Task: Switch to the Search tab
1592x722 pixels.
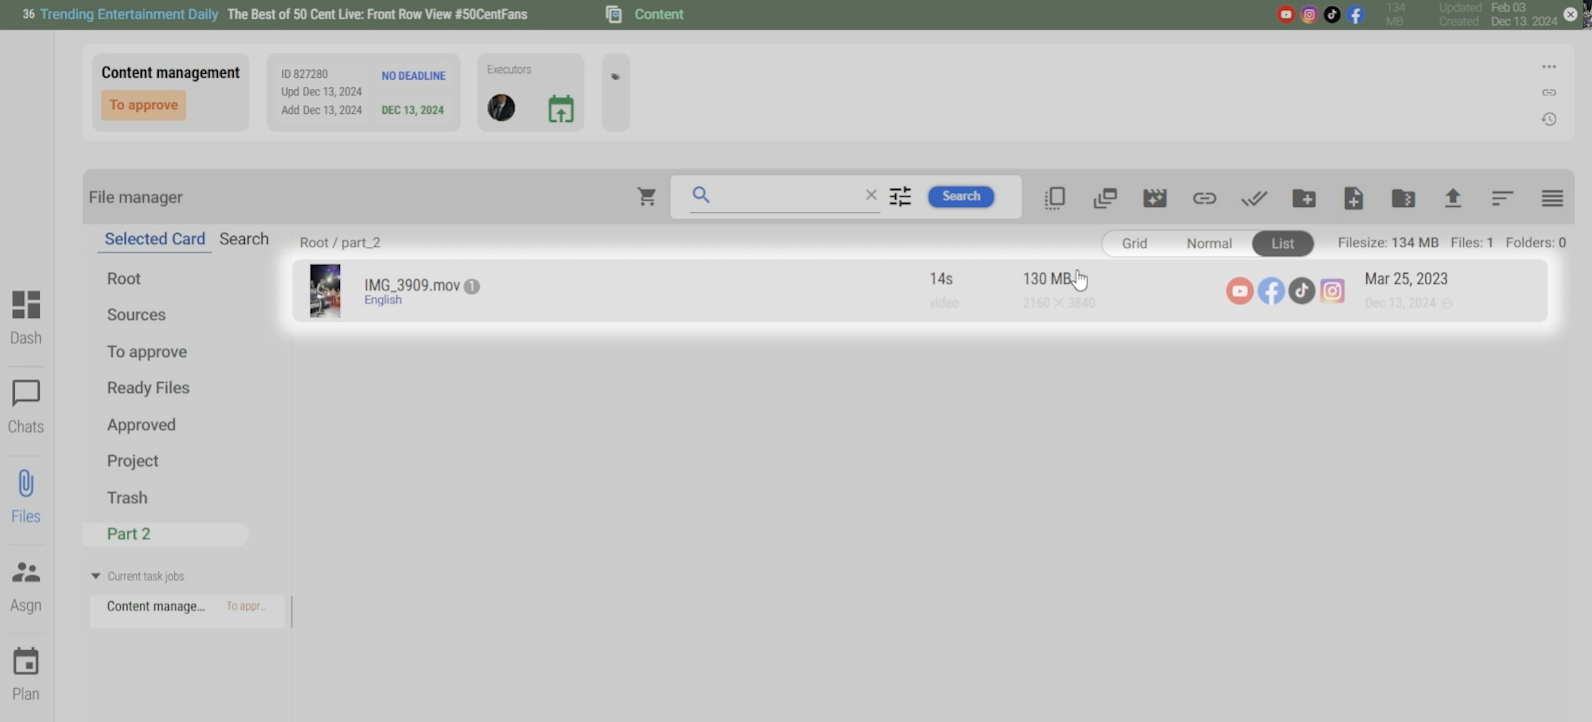Action: [x=244, y=239]
